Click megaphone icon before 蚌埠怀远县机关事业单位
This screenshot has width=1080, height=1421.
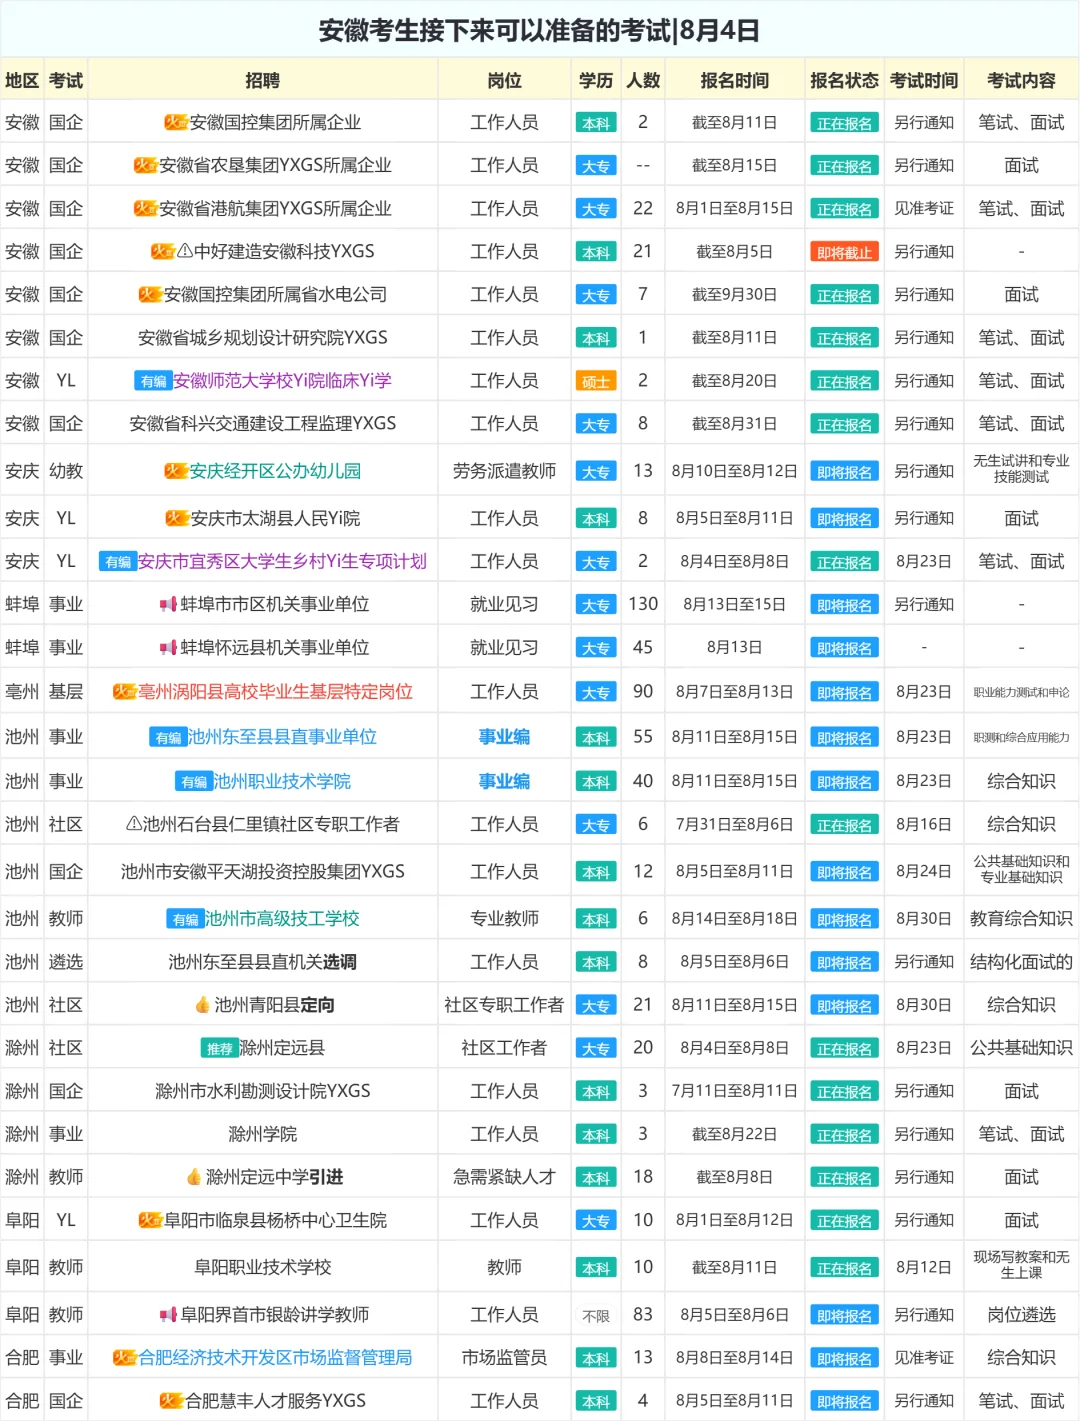pos(168,648)
